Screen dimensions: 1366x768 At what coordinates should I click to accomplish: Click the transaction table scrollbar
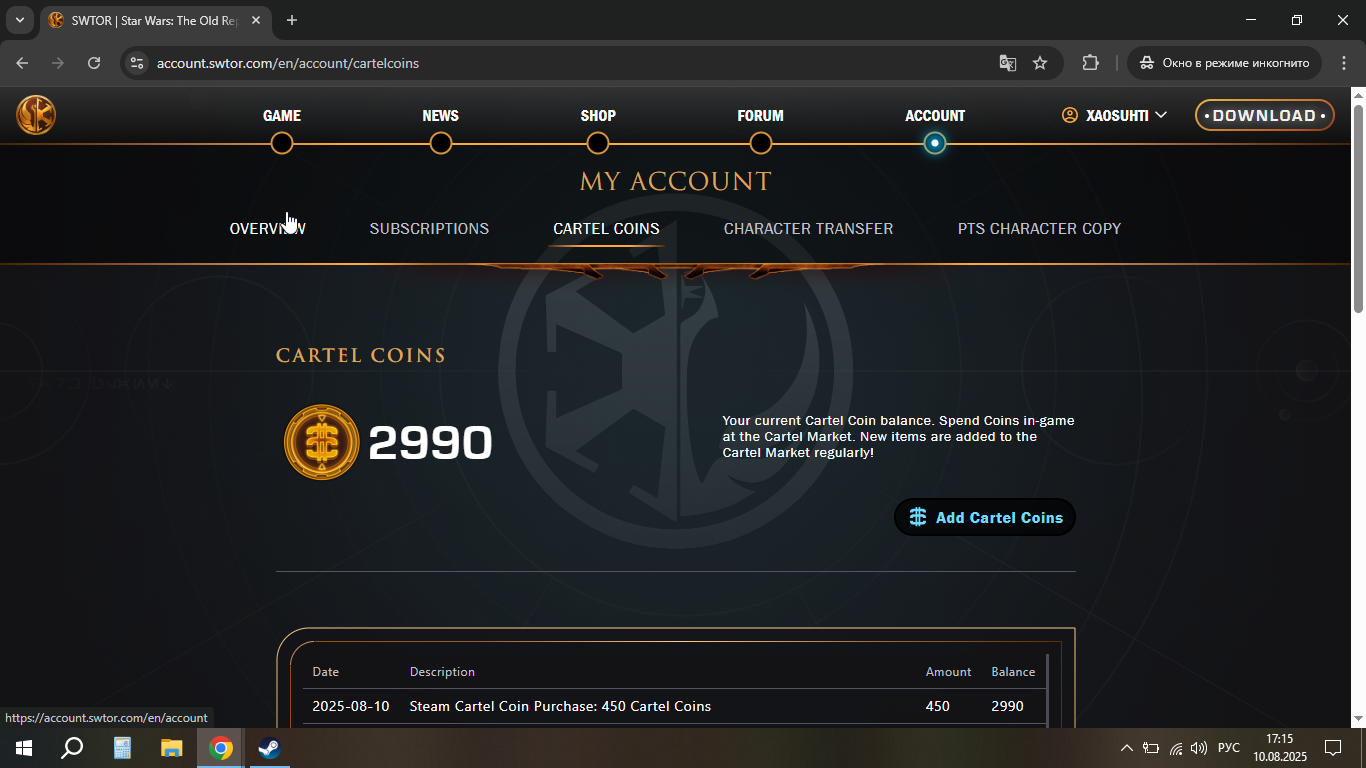coord(1047,690)
